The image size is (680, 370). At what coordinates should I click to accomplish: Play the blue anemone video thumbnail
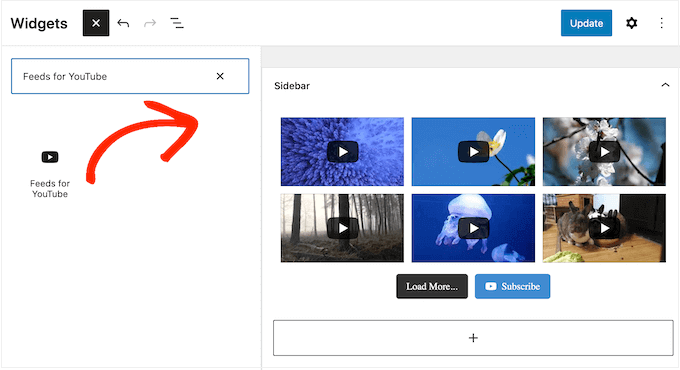point(342,152)
